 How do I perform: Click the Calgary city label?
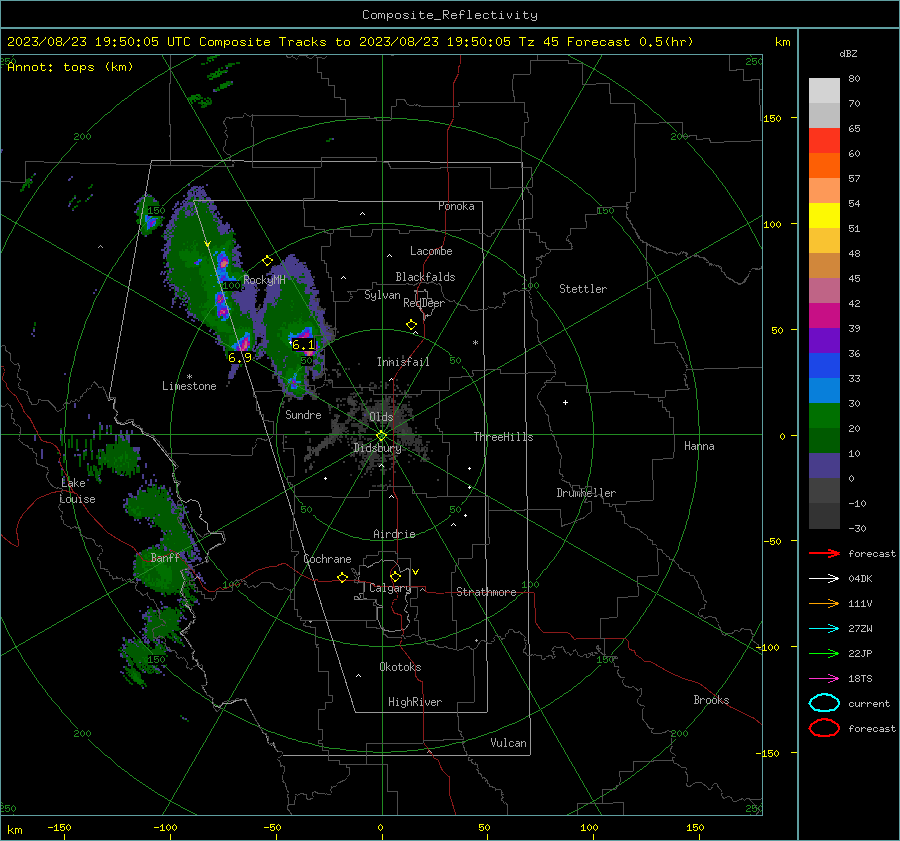(x=390, y=588)
